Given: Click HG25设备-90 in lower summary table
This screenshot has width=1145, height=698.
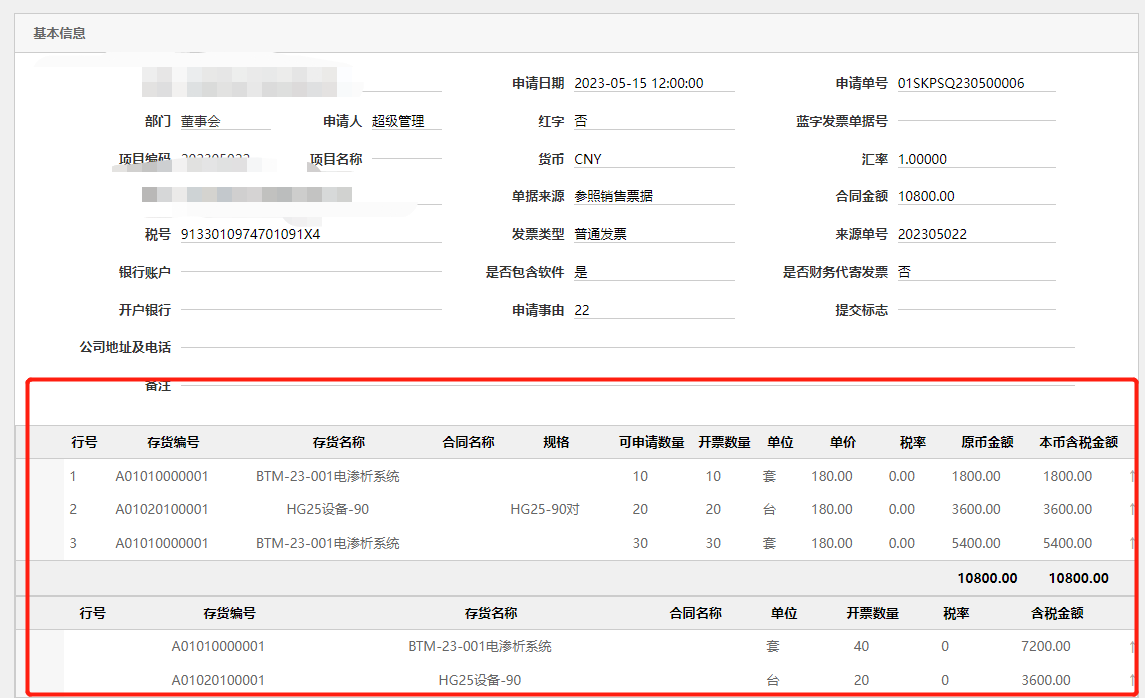Looking at the screenshot, I should (x=480, y=680).
